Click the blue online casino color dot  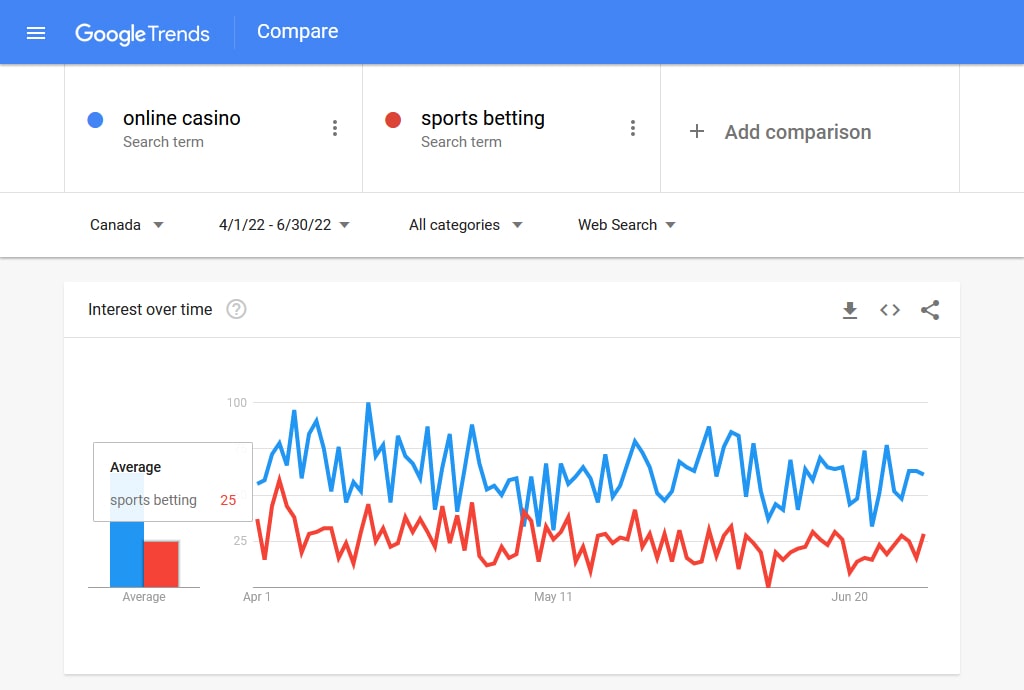click(x=95, y=119)
